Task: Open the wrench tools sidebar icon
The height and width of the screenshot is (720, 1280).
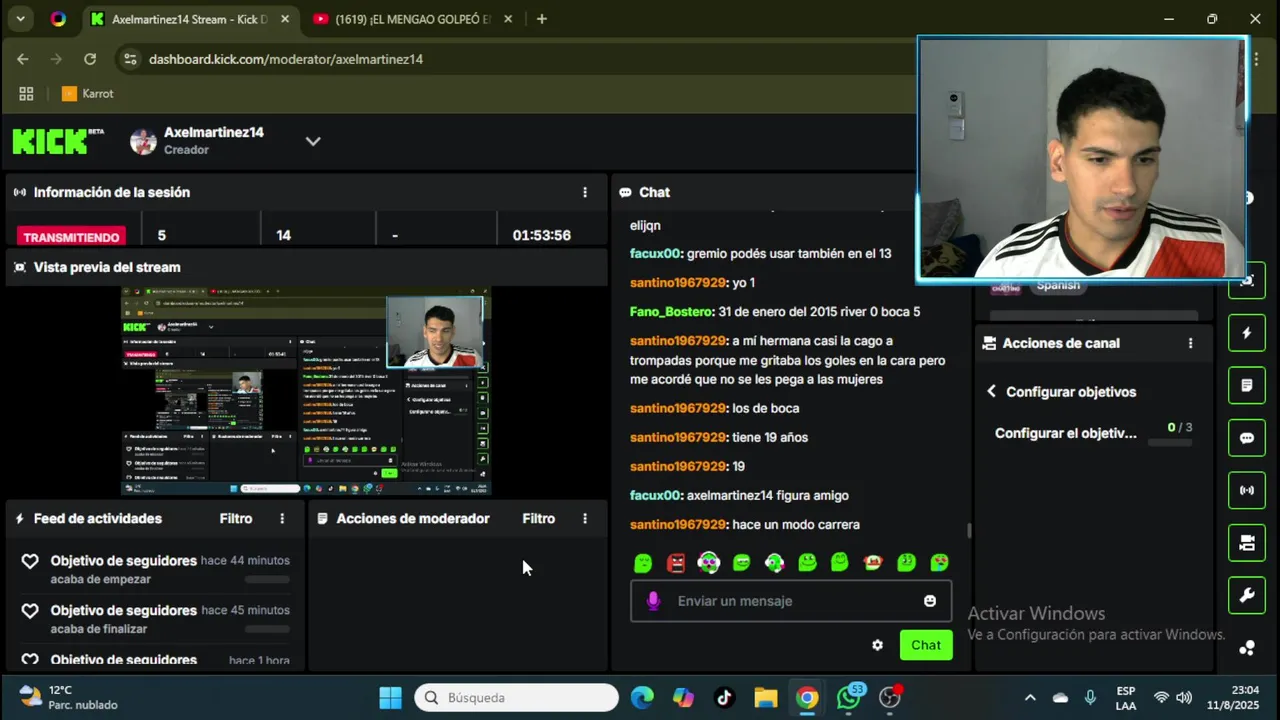Action: pos(1246,596)
